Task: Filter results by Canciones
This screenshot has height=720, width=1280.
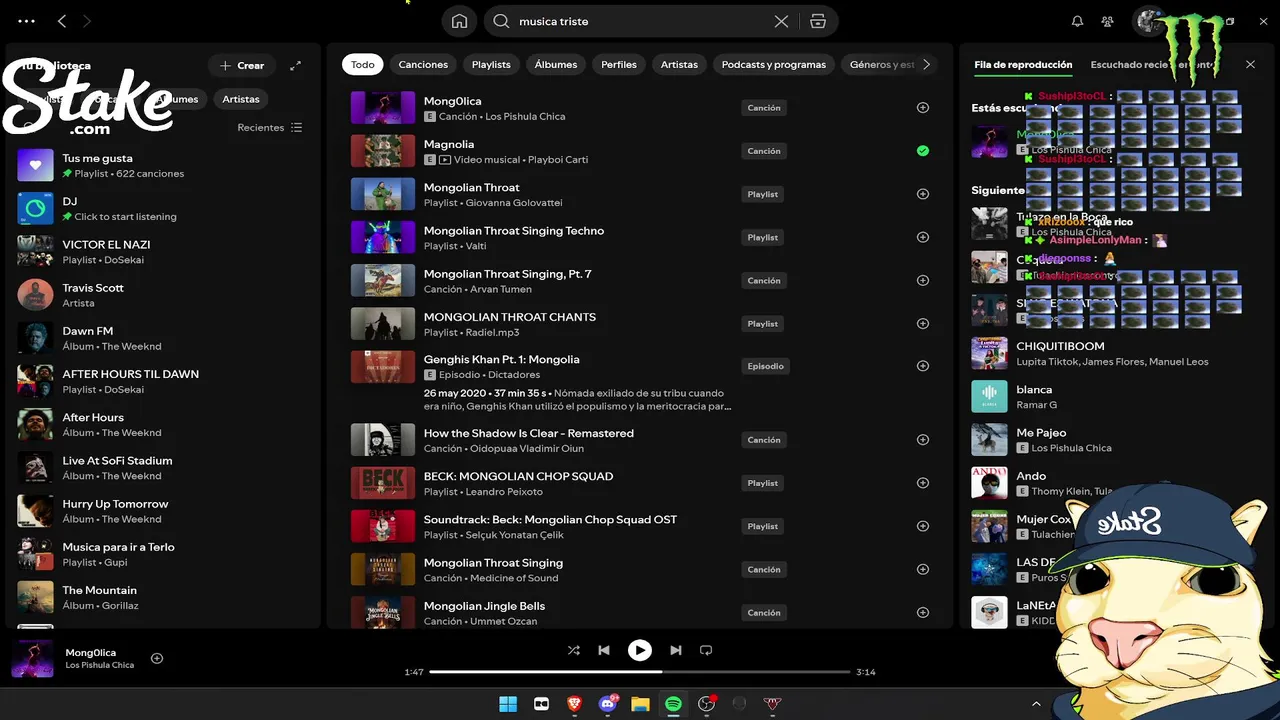Action: pyautogui.click(x=423, y=64)
